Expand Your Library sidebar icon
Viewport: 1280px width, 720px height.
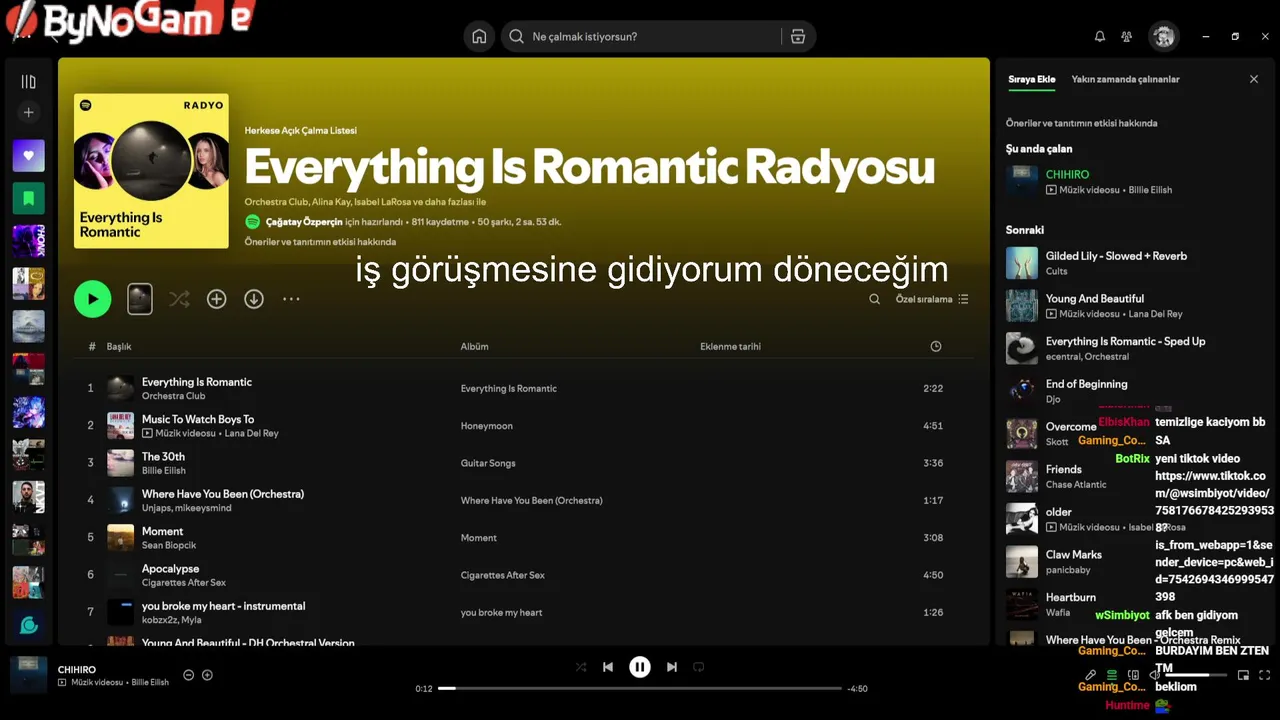click(x=28, y=82)
